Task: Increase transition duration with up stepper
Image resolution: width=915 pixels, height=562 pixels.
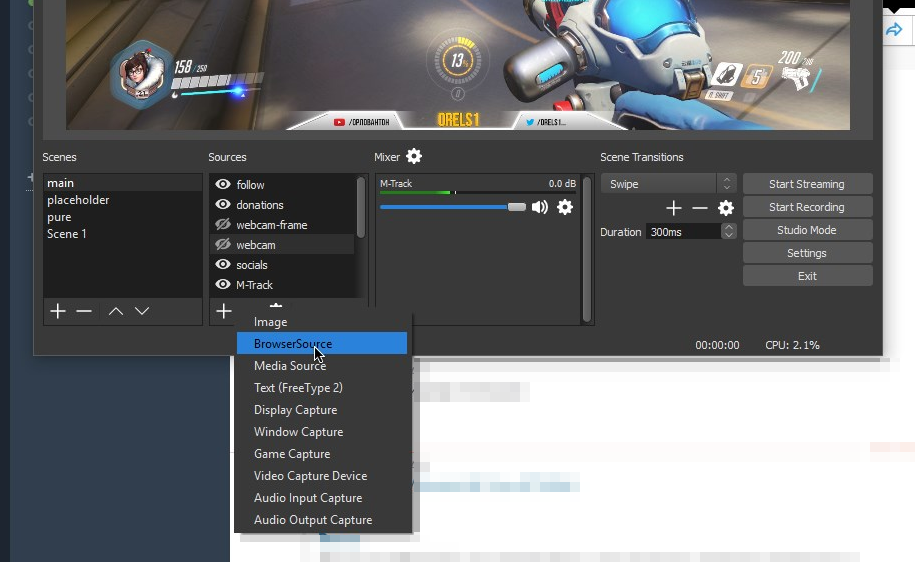Action: (x=728, y=228)
